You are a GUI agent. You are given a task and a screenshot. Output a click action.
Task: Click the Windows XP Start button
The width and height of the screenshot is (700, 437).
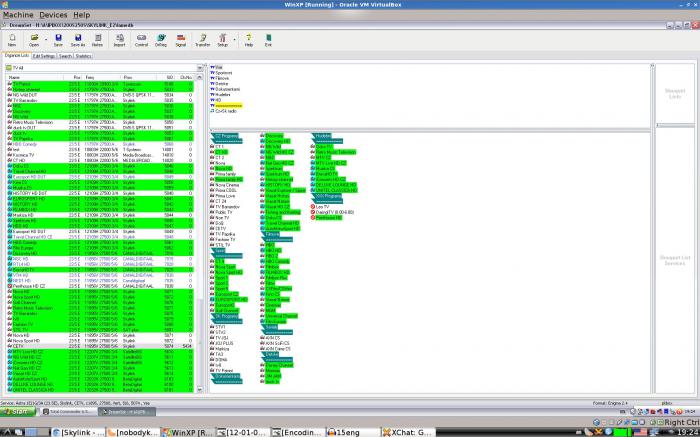point(18,412)
